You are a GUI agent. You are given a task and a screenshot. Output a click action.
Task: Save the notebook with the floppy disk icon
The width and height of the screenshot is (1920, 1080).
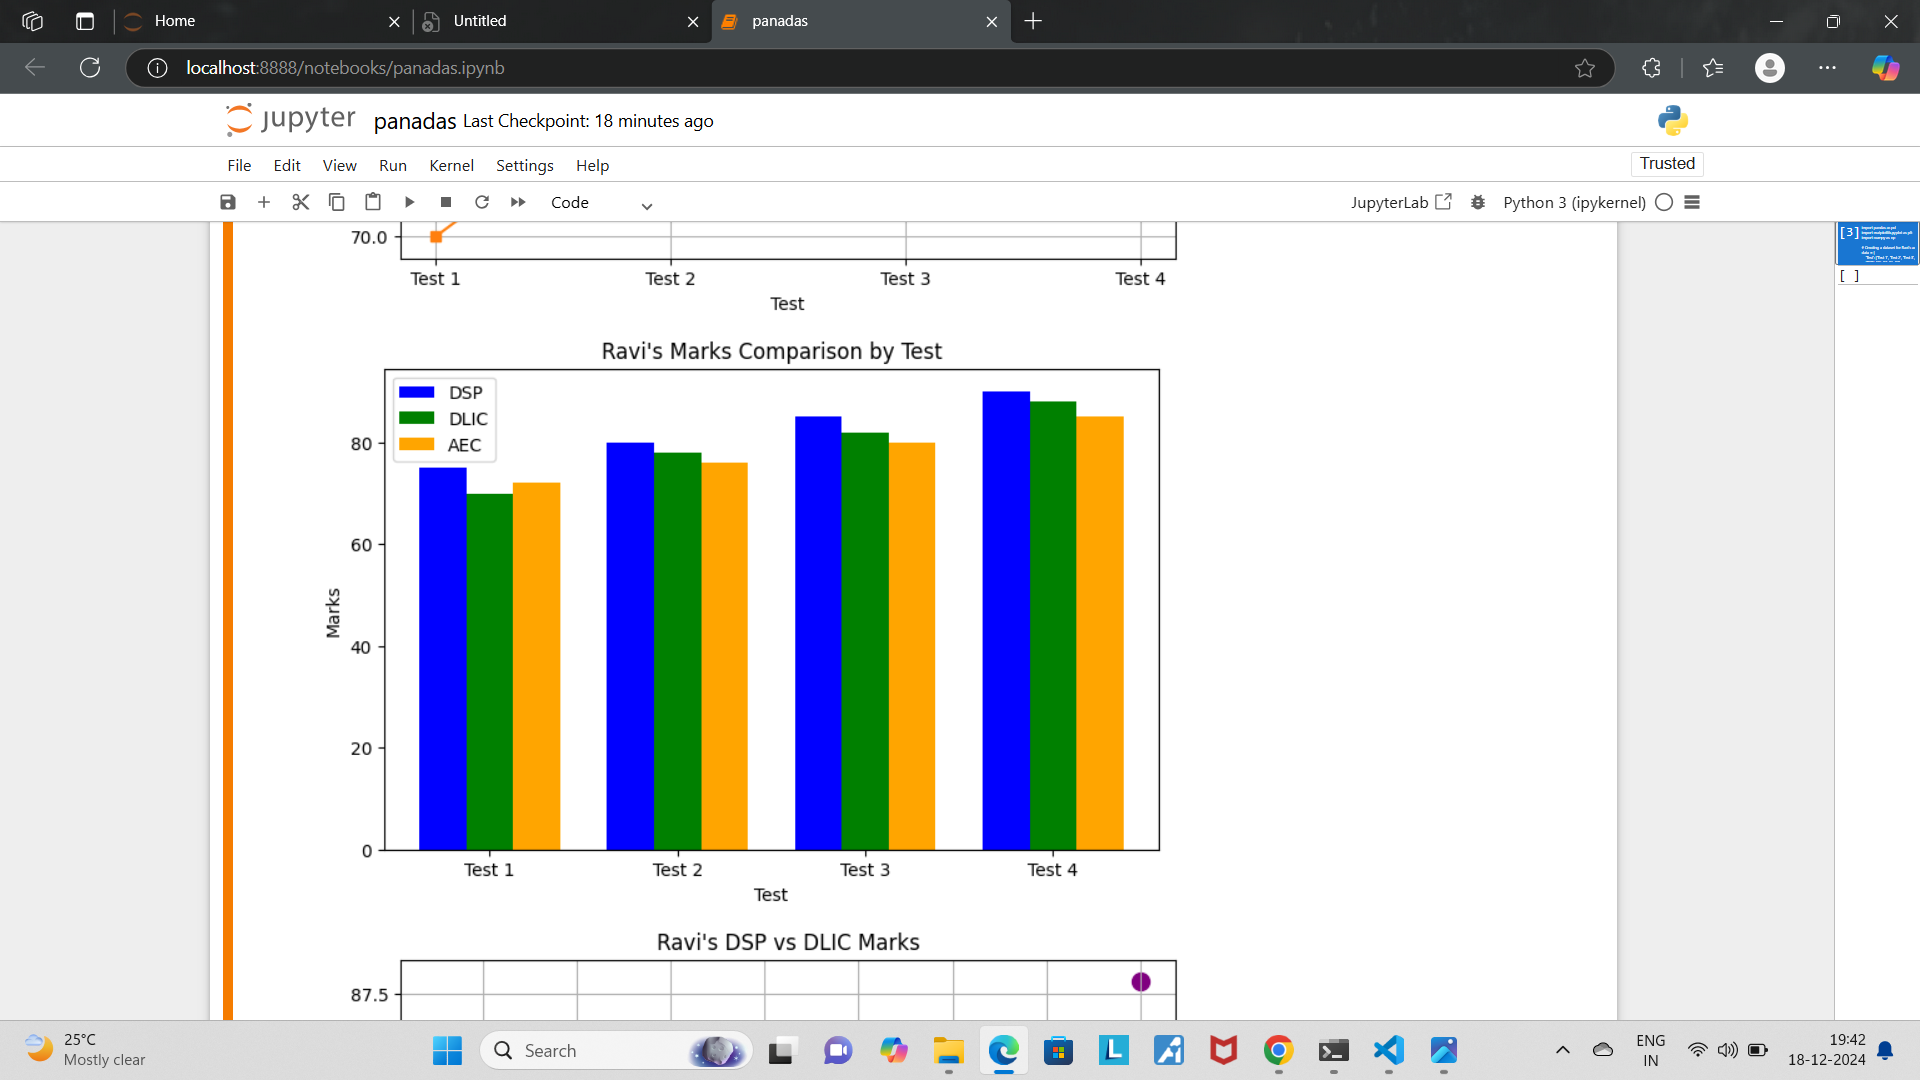click(228, 202)
